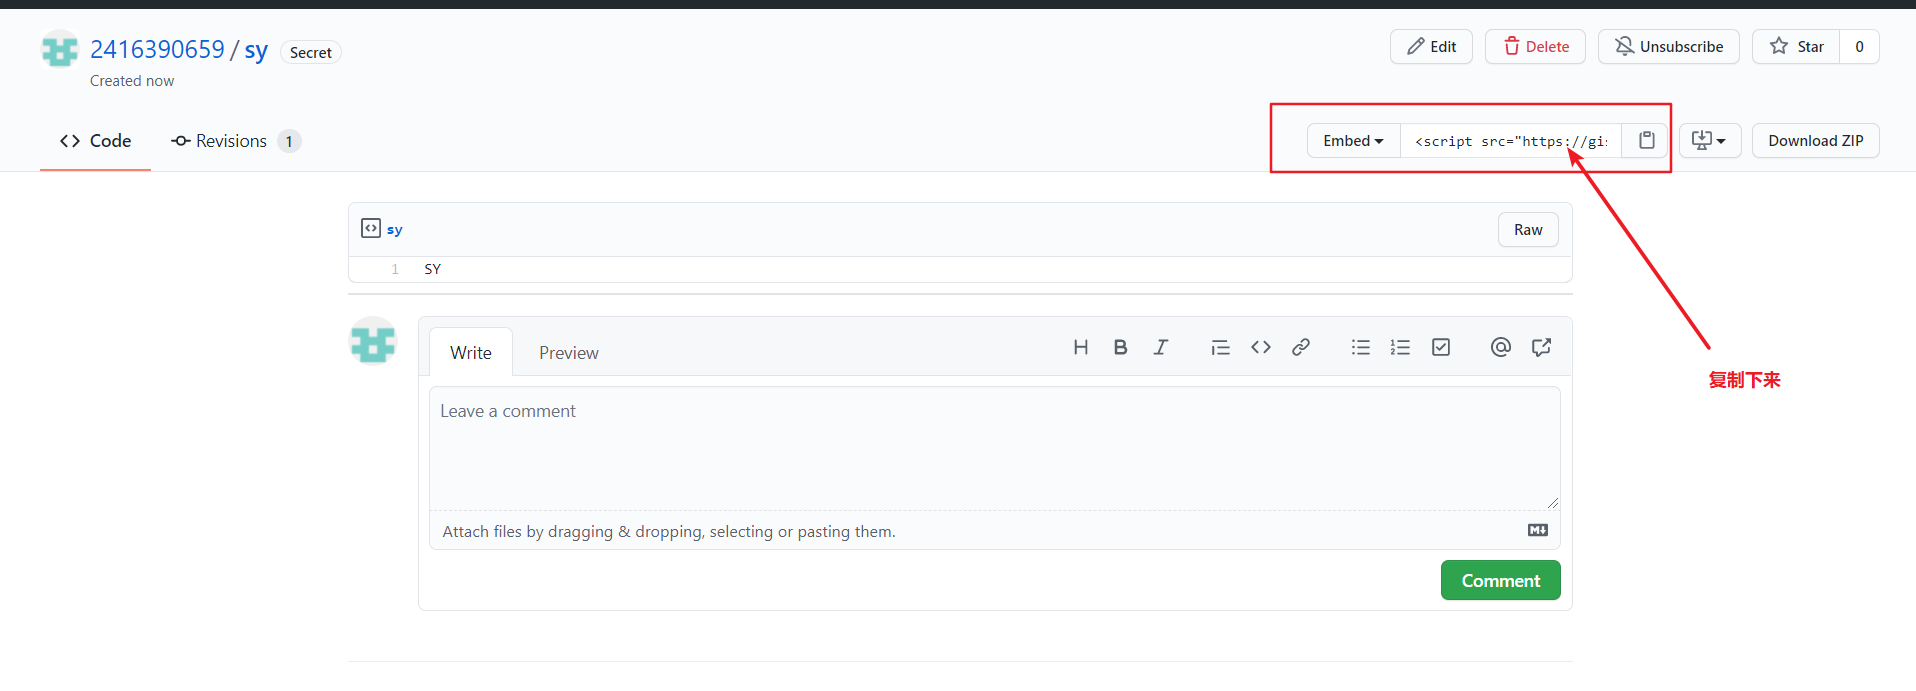This screenshot has width=1916, height=691.
Task: Insert a bulleted list
Action: pyautogui.click(x=1360, y=347)
